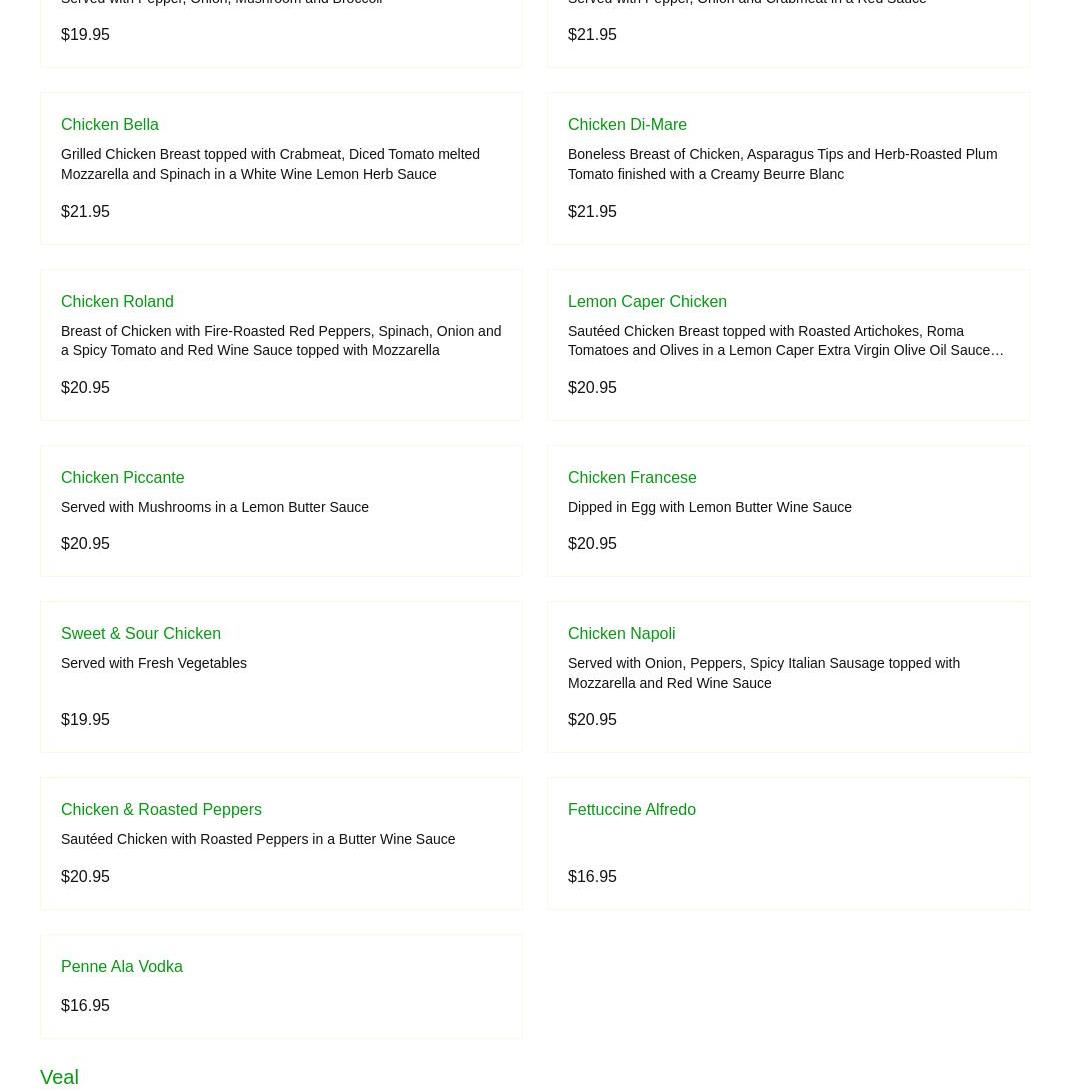The width and height of the screenshot is (1070, 1091).
Task: Select Chicken Francese entry
Action: tap(632, 477)
